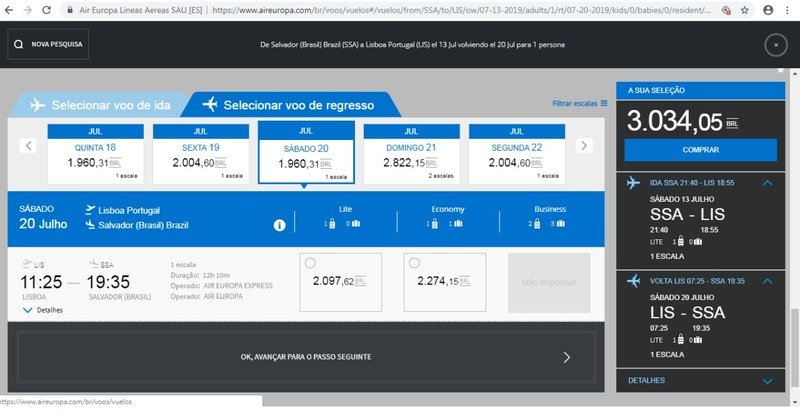Show later dates with right arrow

585,146
